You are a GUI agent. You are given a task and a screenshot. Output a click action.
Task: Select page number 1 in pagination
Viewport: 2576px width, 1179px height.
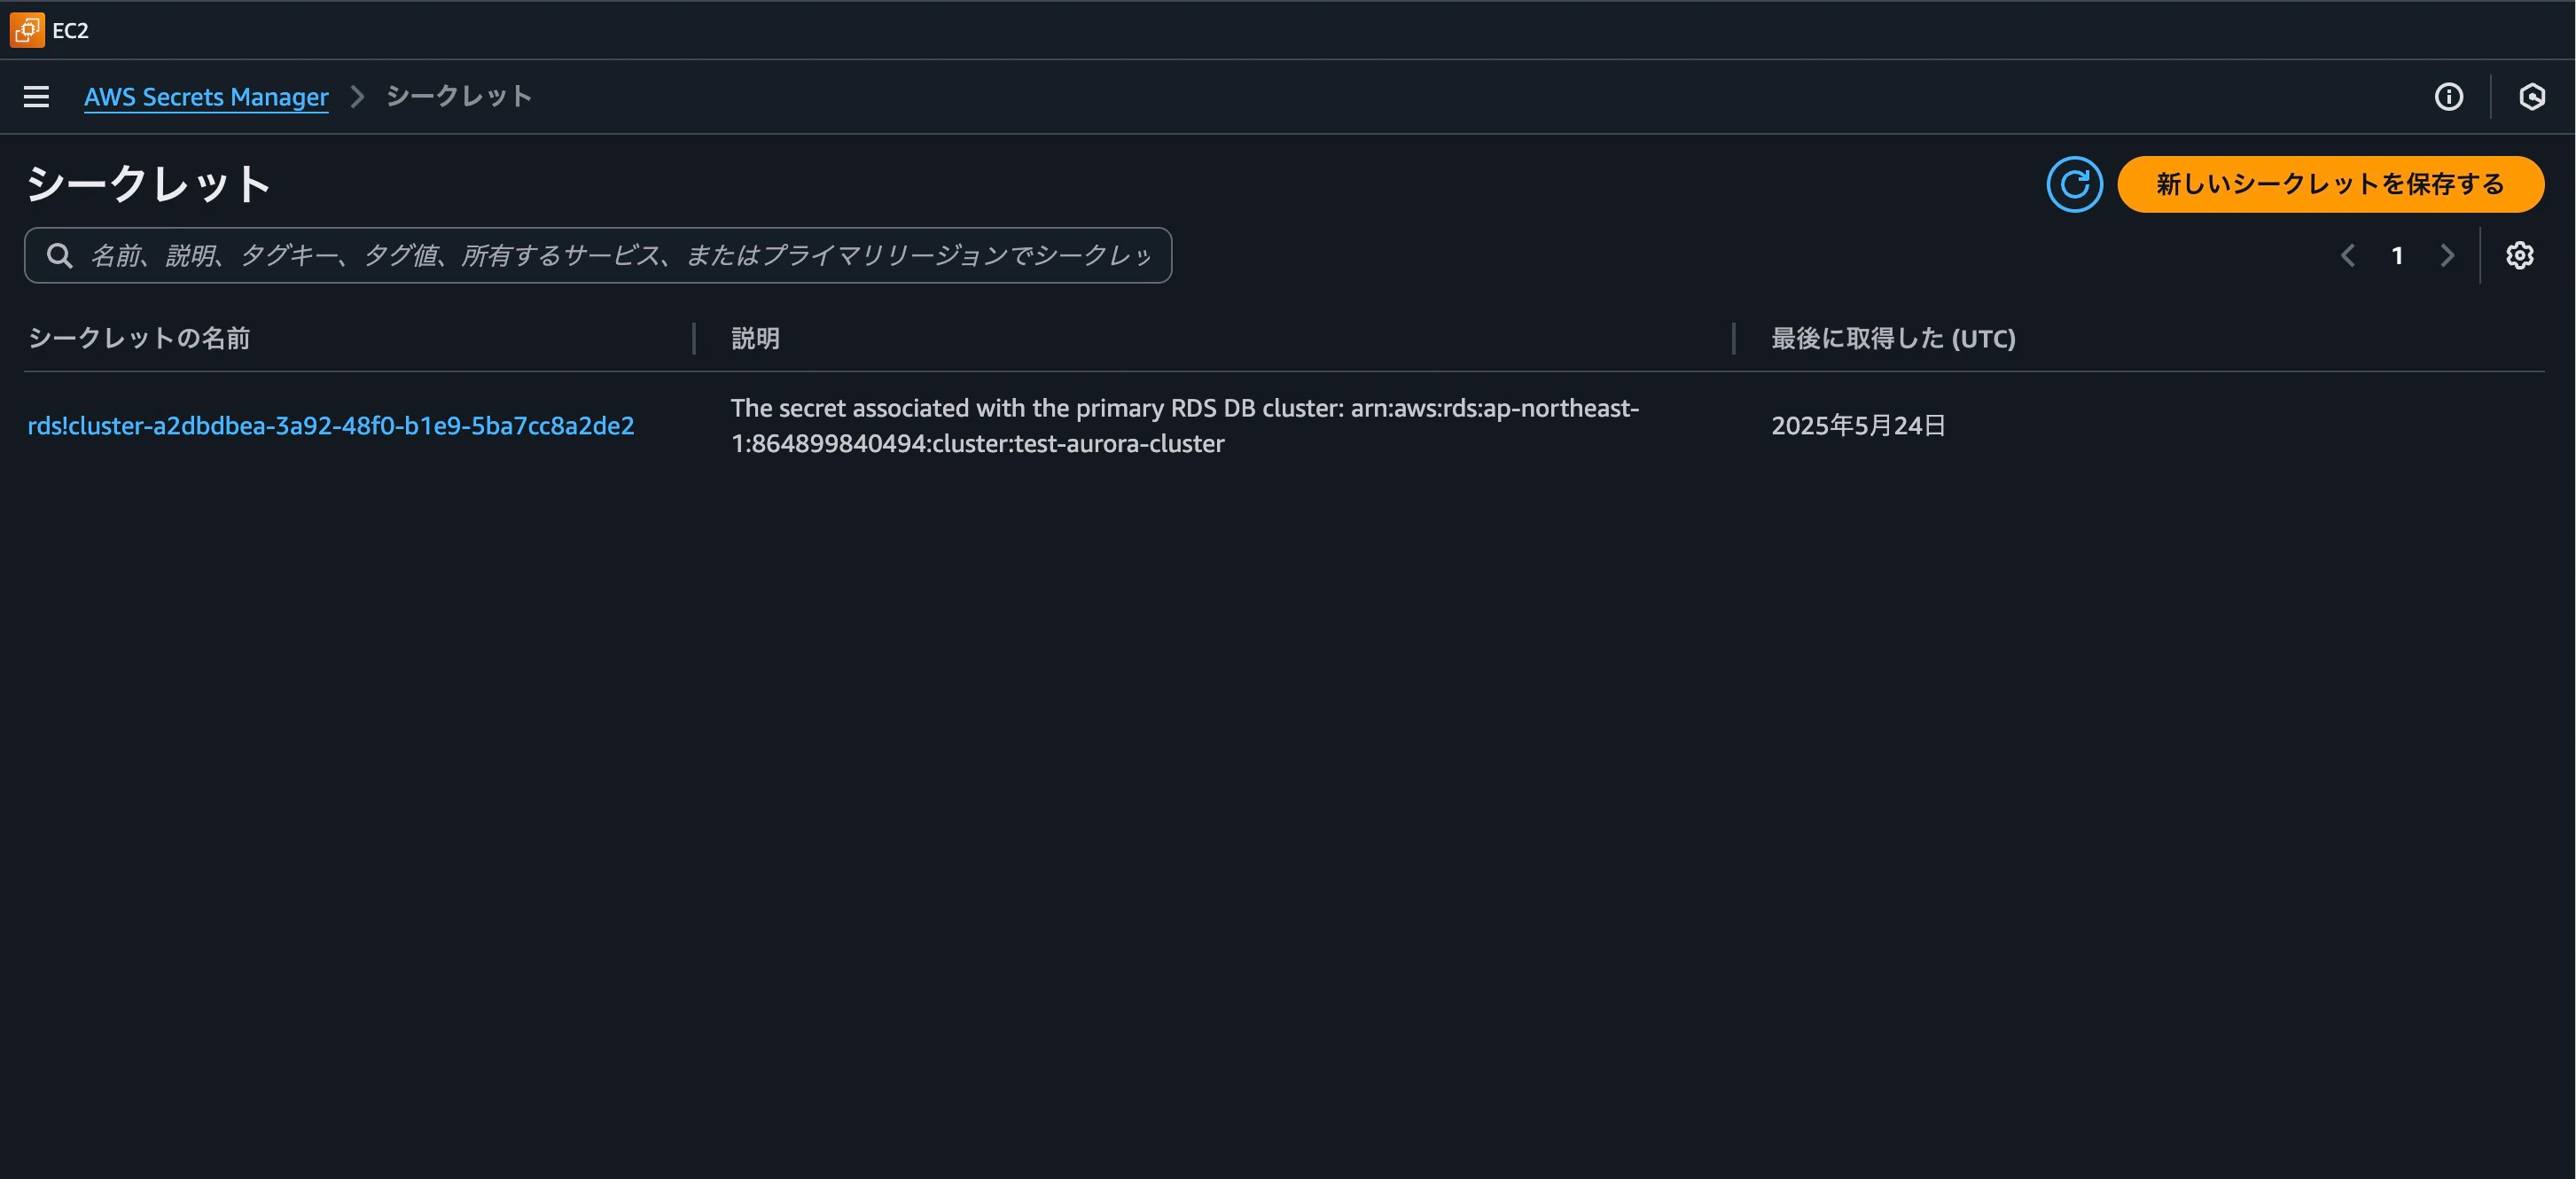point(2397,255)
